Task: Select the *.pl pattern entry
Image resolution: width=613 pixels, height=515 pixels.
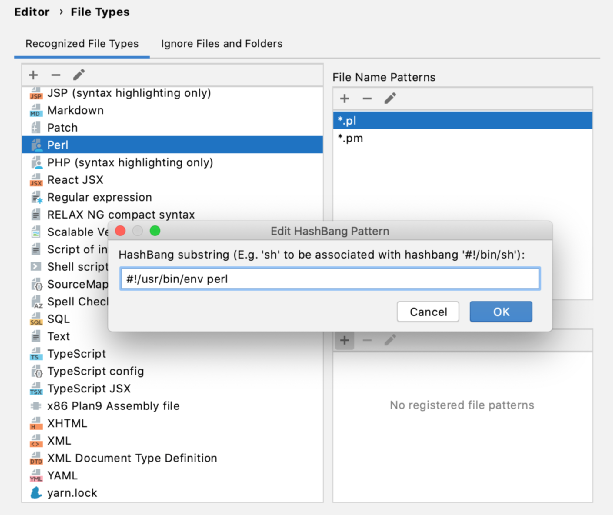Action: click(350, 120)
